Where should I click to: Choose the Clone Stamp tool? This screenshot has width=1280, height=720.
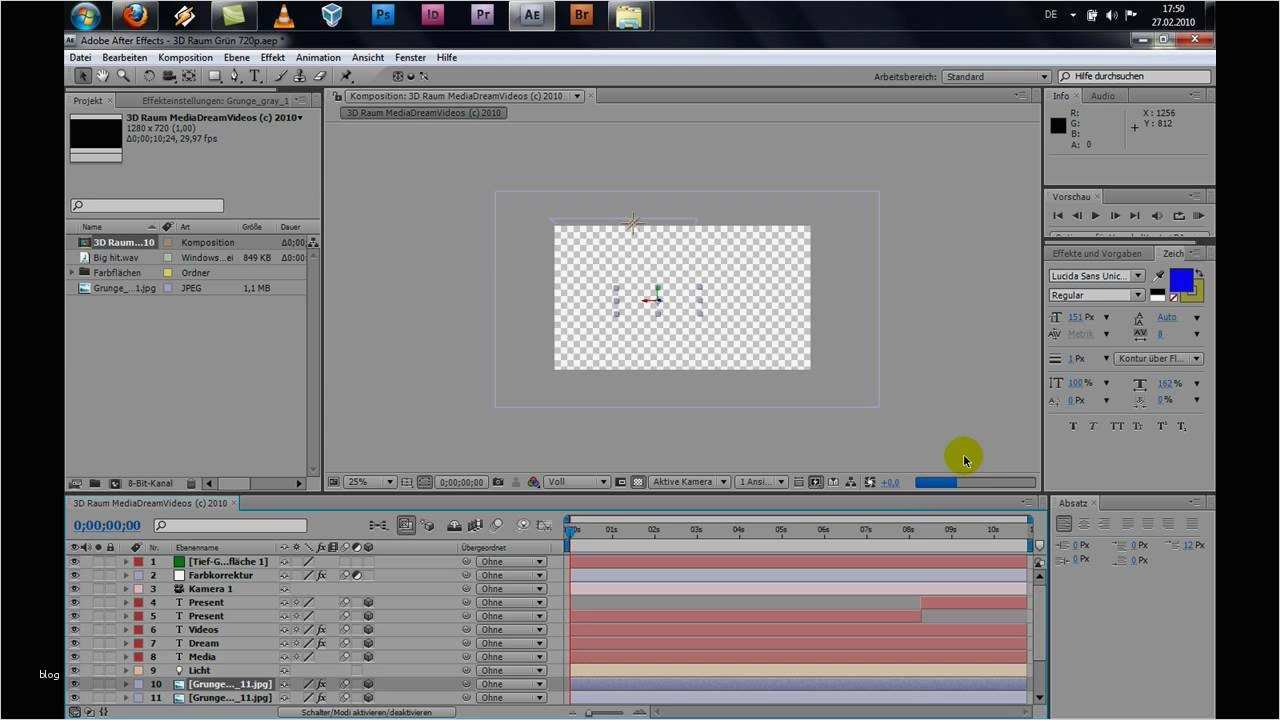(300, 76)
